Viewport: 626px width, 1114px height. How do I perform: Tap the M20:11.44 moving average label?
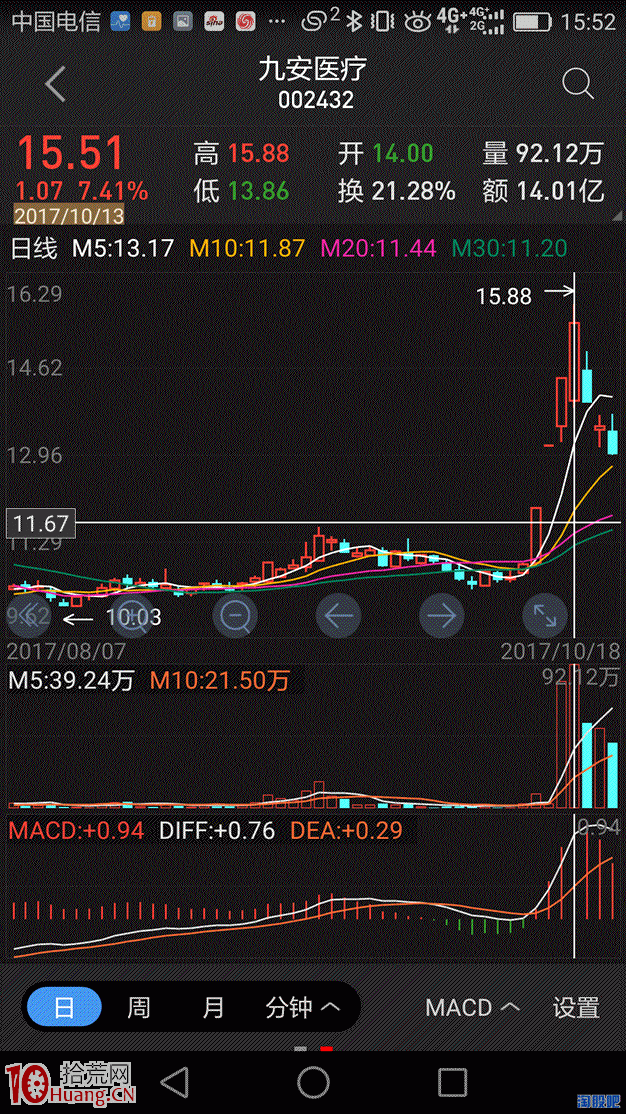click(x=379, y=248)
